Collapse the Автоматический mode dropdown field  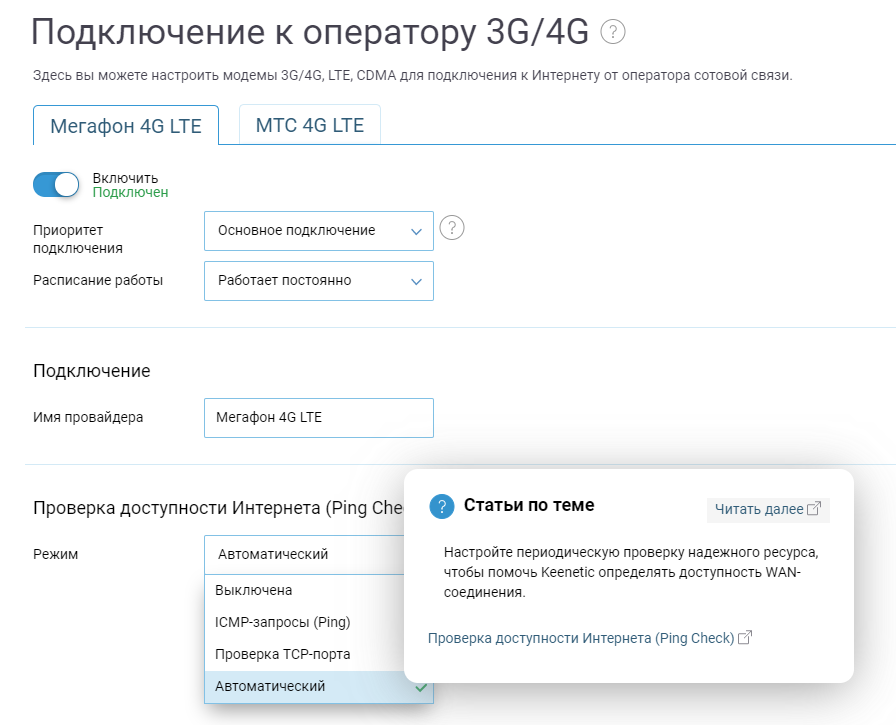click(x=305, y=555)
